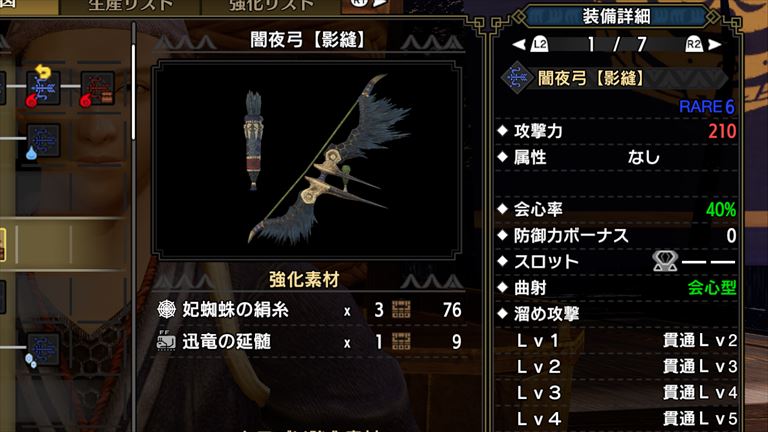Screen dimensions: 768x432
Task: Click the item box icon beside count 9
Action: point(401,341)
